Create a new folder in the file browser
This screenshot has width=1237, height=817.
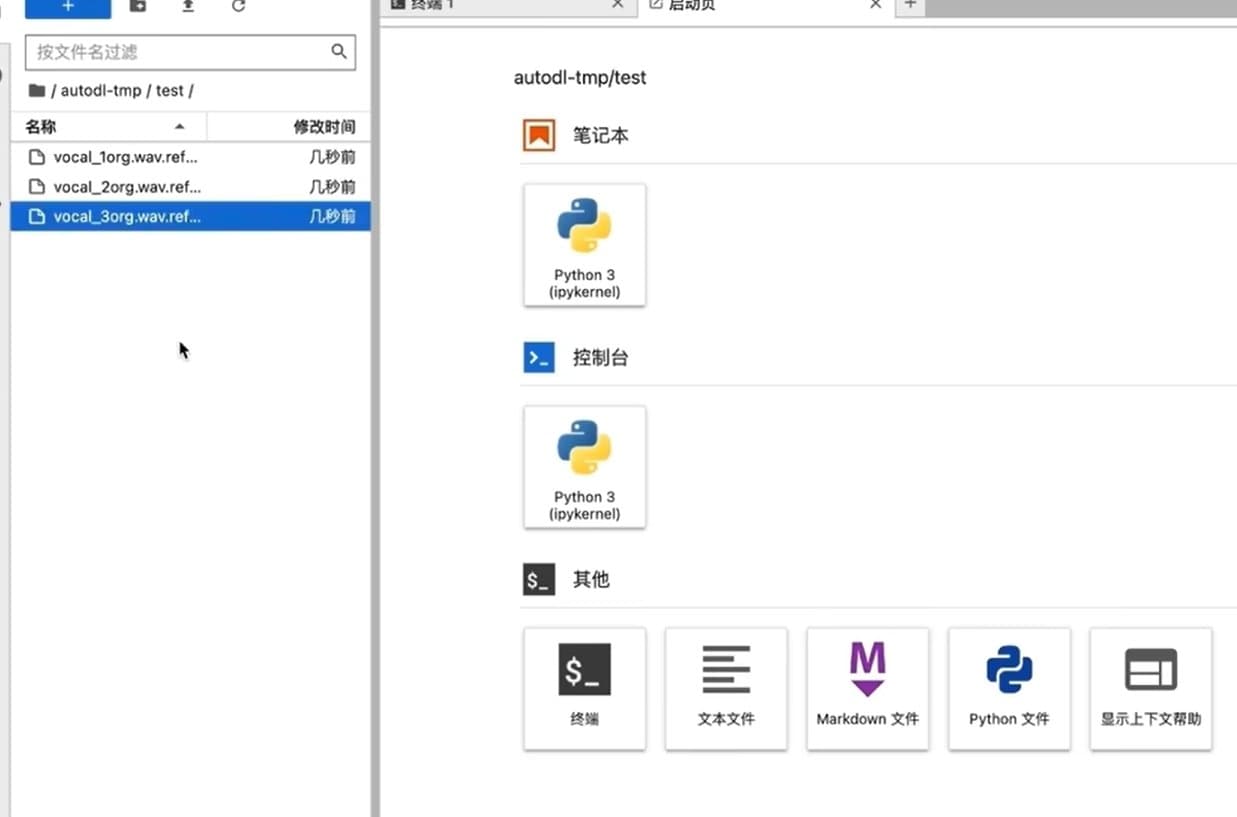pos(137,7)
